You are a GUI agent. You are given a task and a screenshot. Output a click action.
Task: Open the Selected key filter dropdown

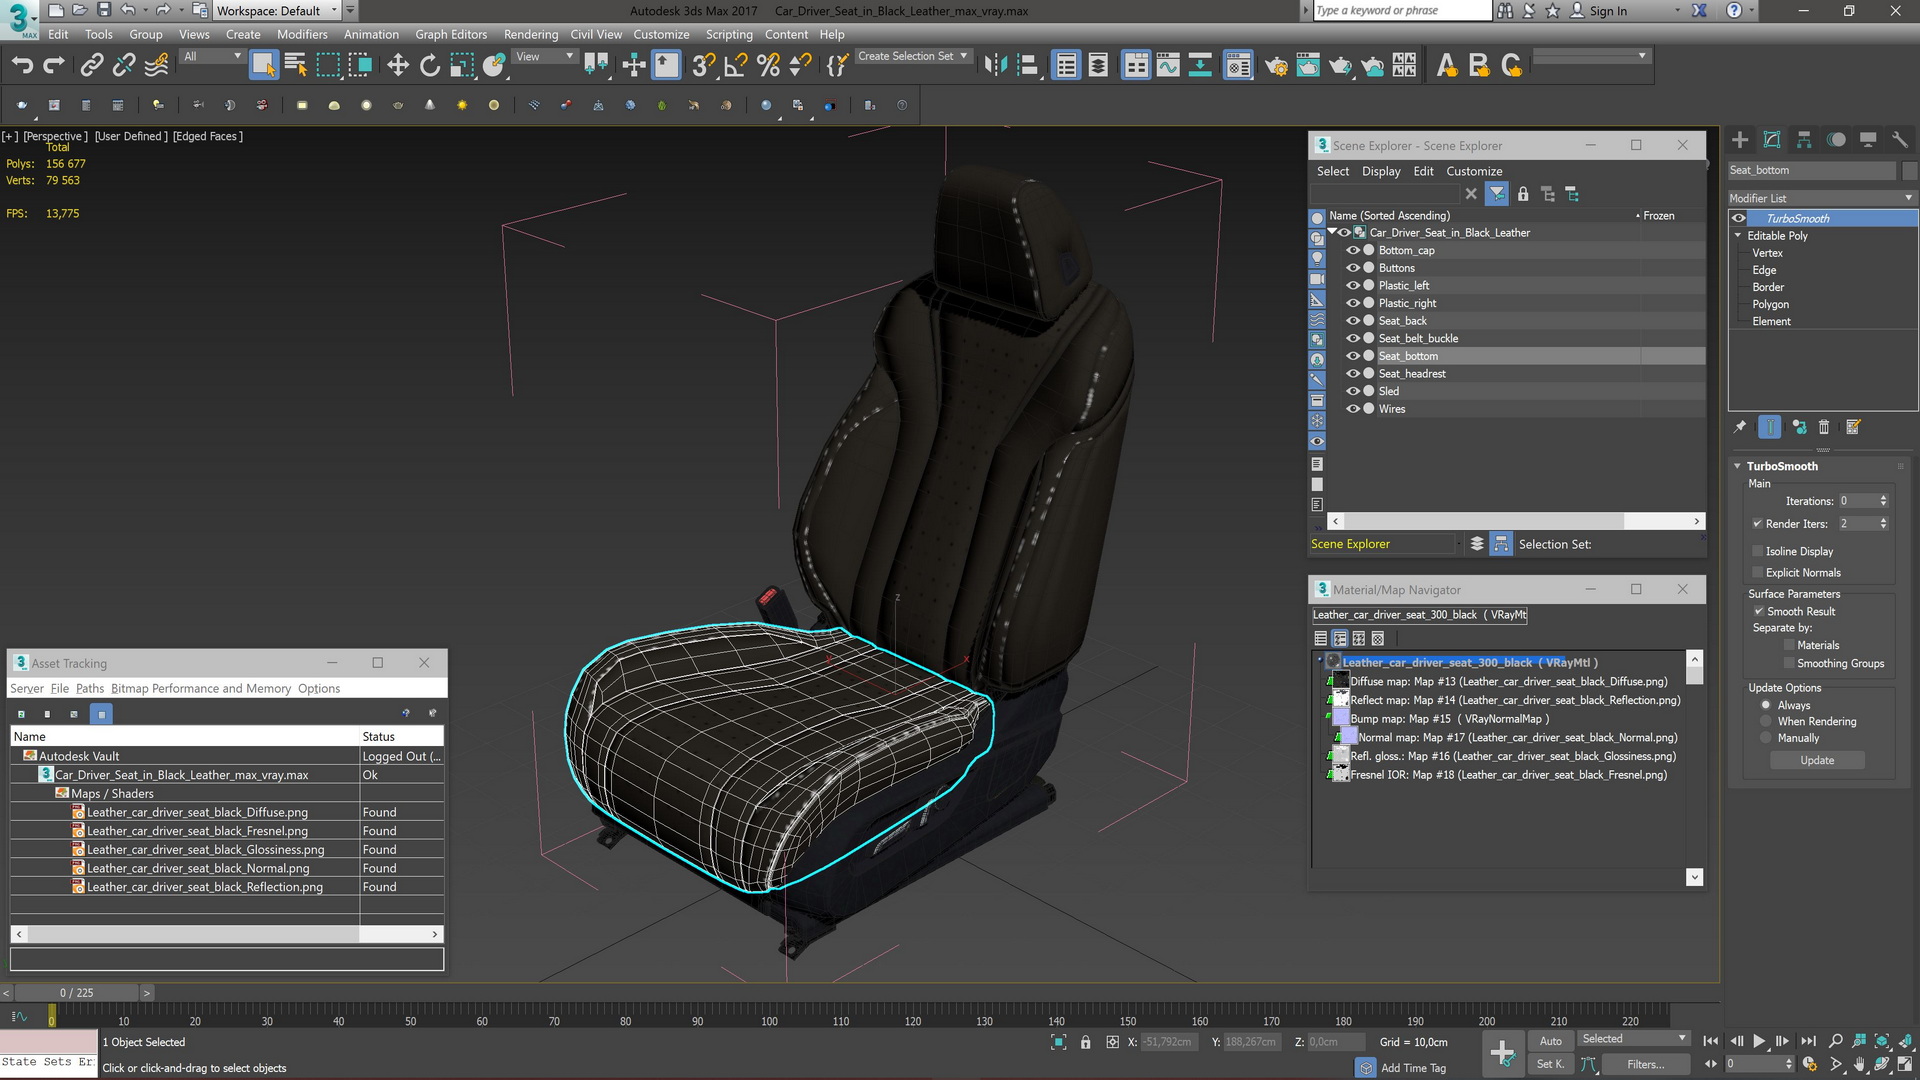1634,1039
